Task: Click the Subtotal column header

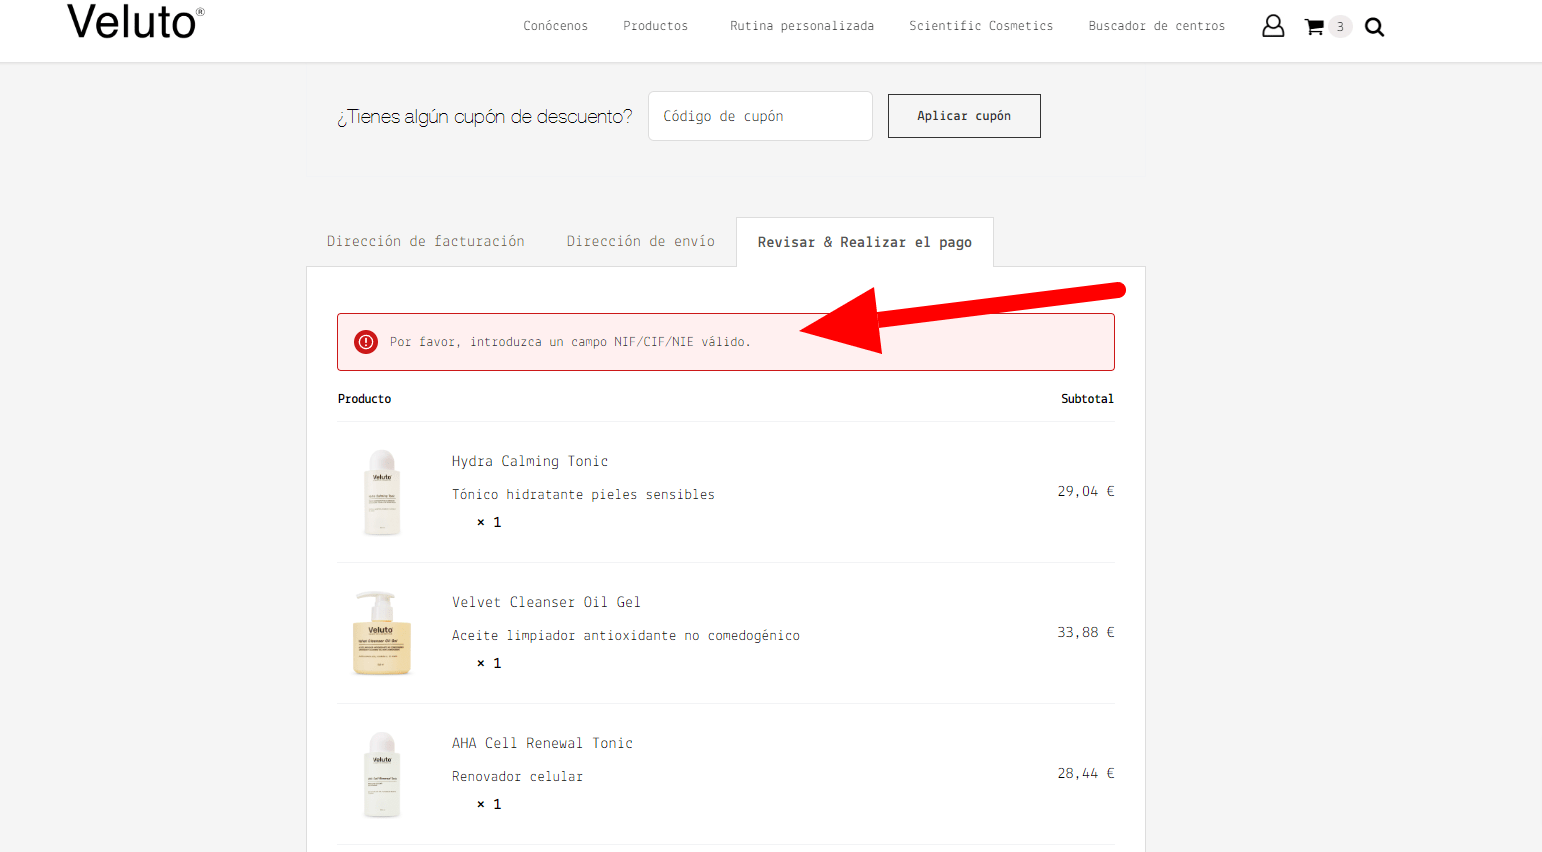Action: click(x=1087, y=399)
